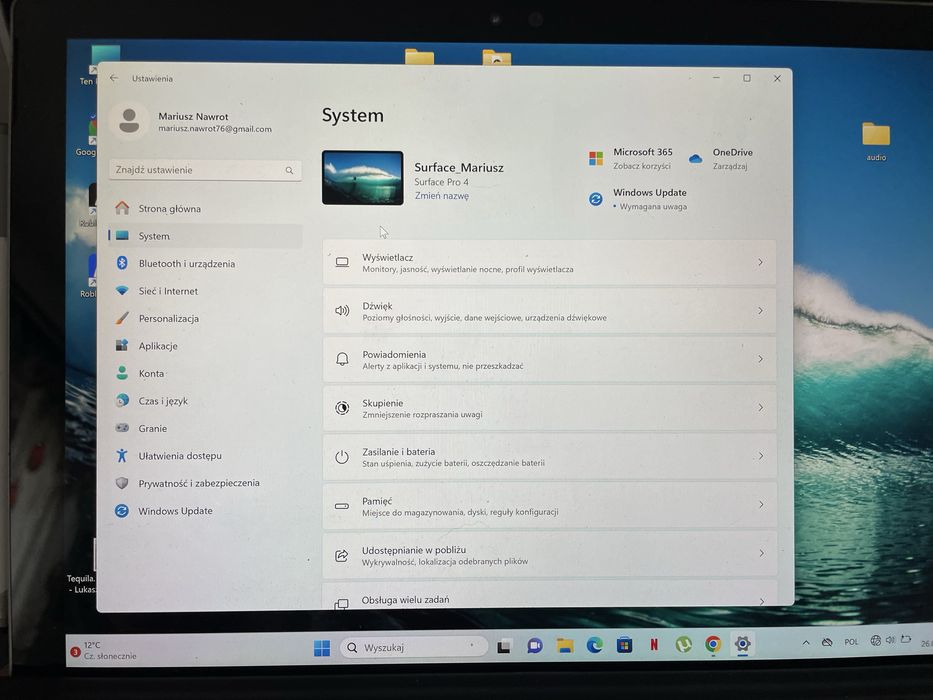Open the Pamięć storage icon

342,506
